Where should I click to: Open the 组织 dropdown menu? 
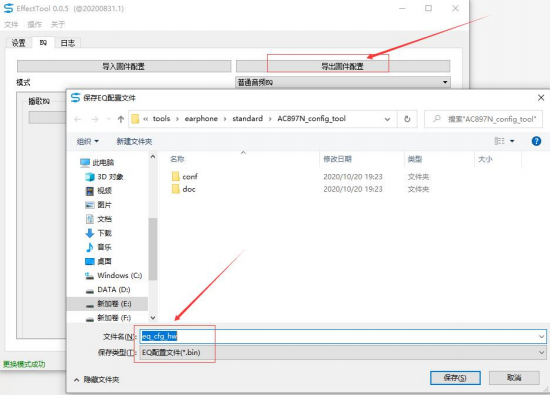(87, 141)
